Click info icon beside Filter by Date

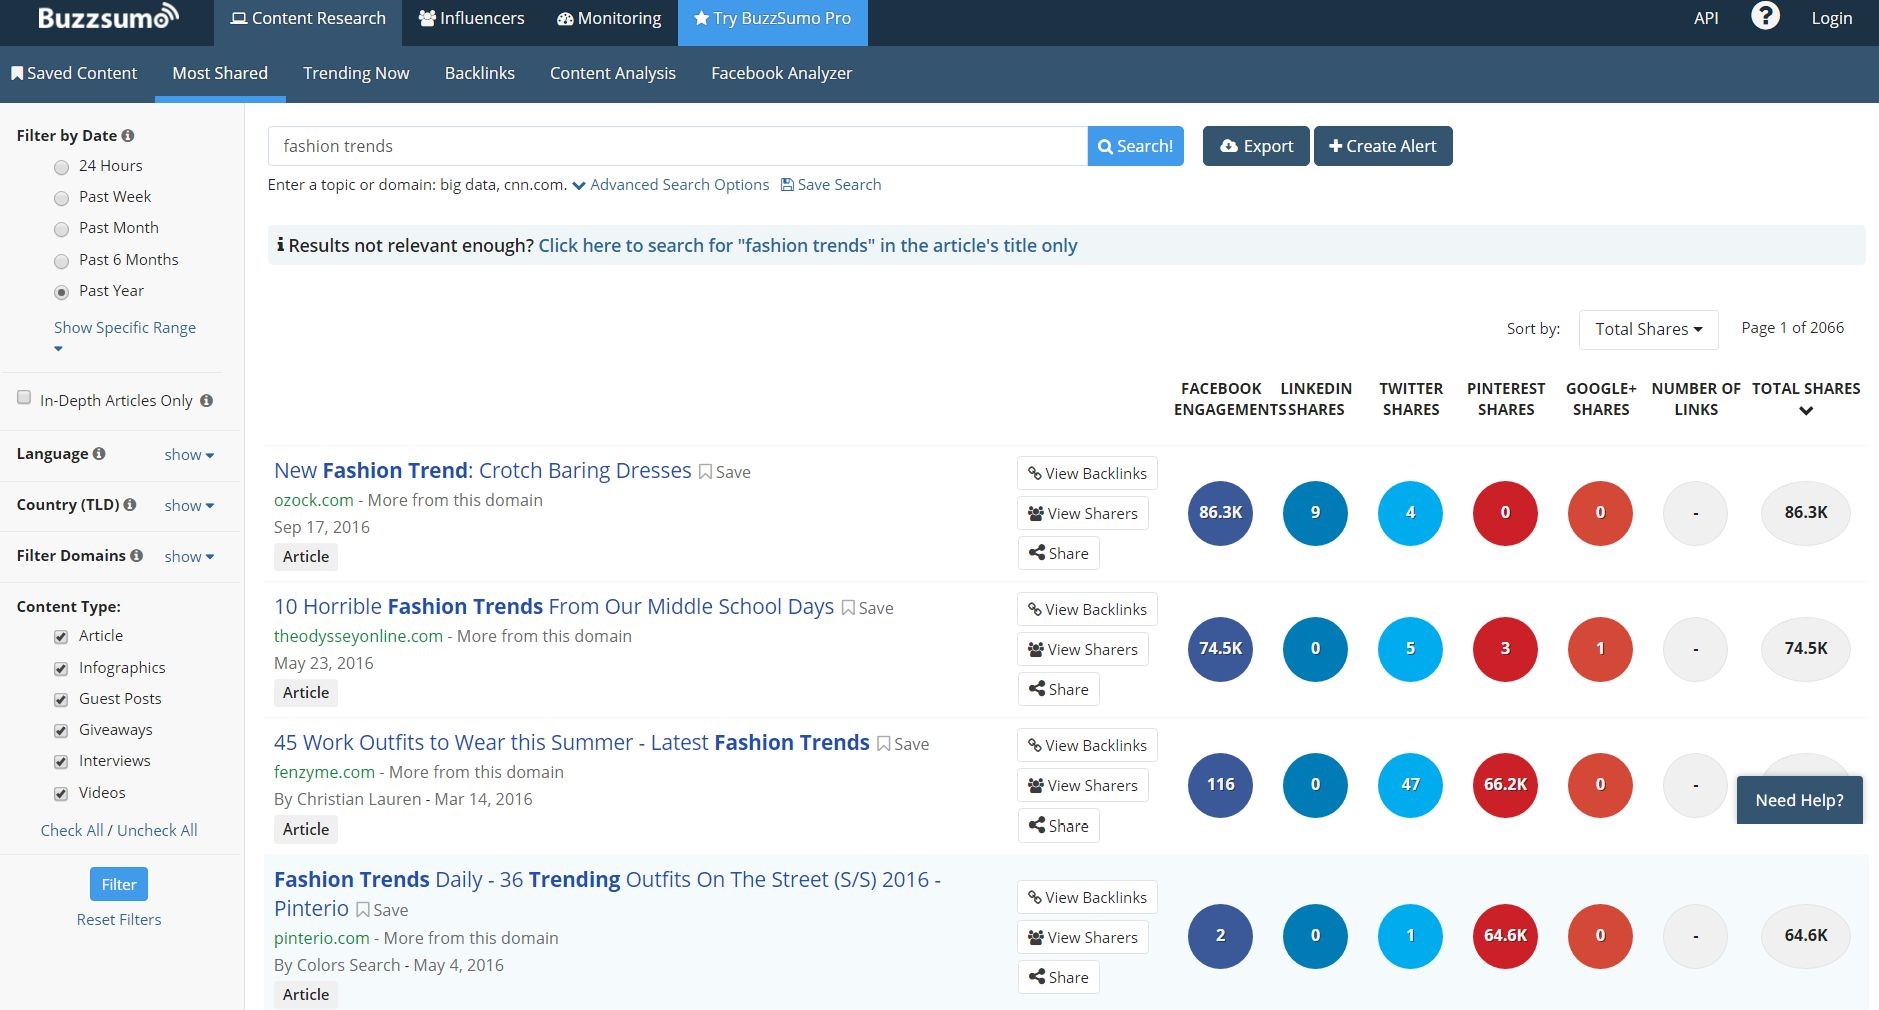pyautogui.click(x=128, y=136)
